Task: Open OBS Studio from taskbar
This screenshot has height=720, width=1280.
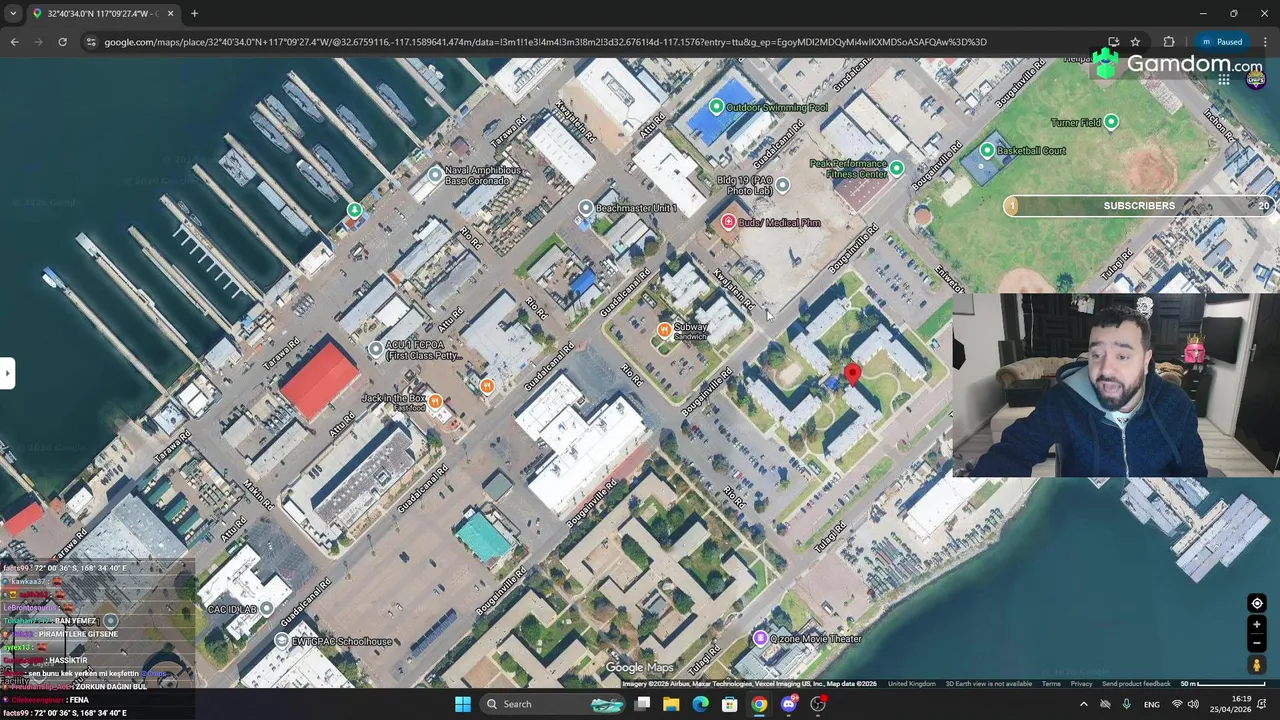Action: point(818,704)
